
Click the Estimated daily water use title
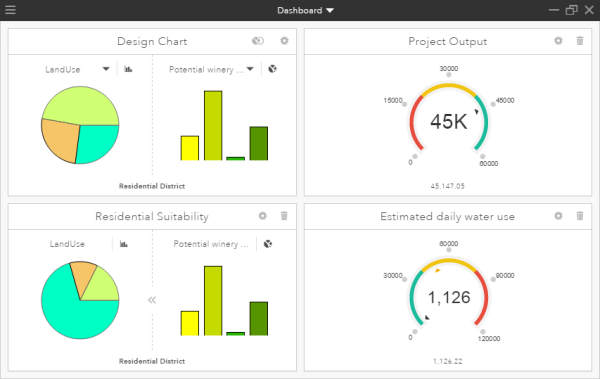tap(447, 217)
